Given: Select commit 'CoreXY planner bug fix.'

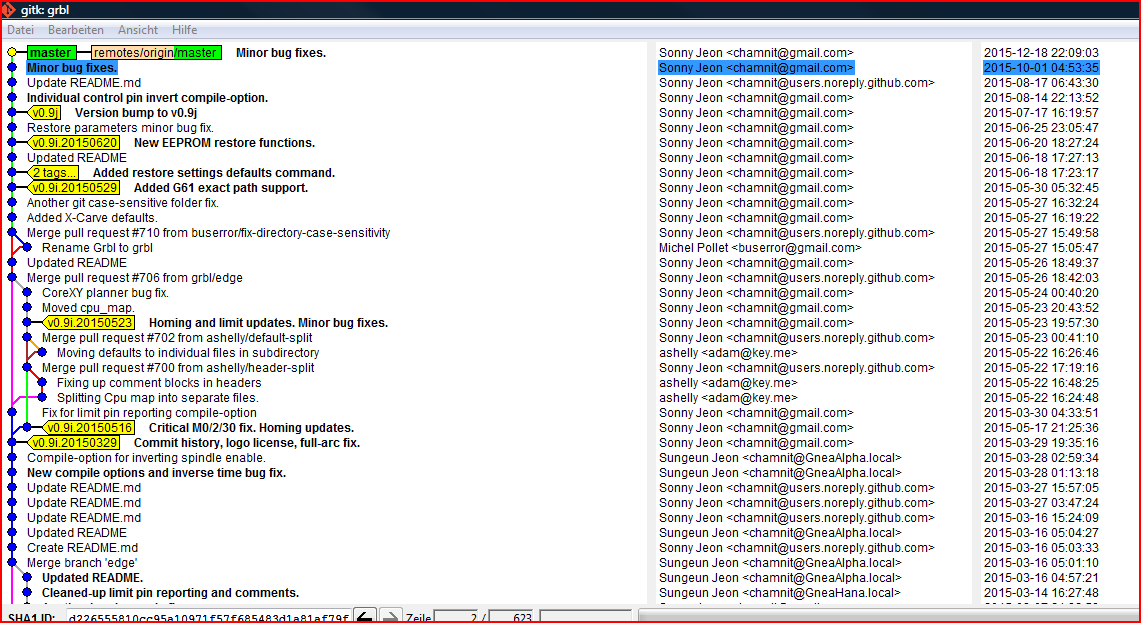Looking at the screenshot, I should (x=105, y=293).
